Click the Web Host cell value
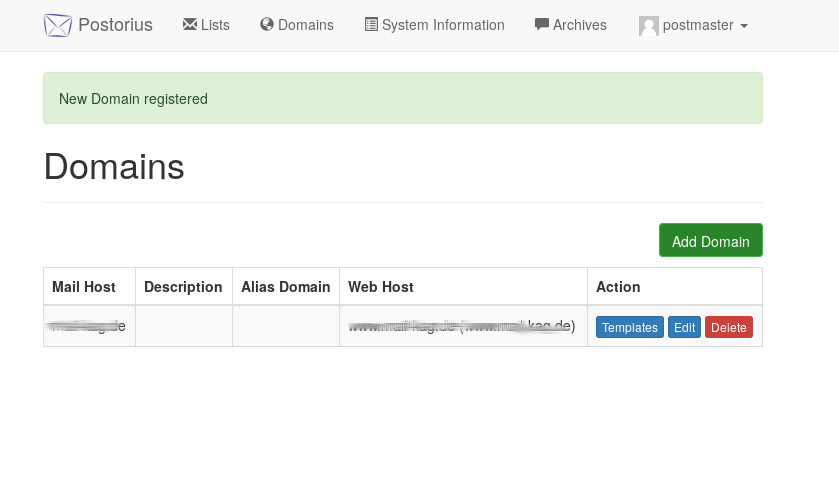Screen dimensions: 839x490 pyautogui.click(x=461, y=326)
